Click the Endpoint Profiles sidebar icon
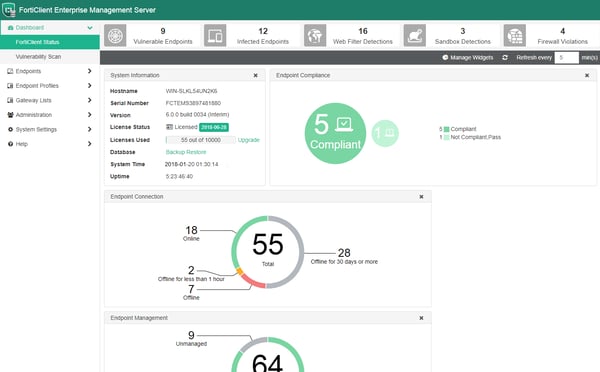 (10, 86)
